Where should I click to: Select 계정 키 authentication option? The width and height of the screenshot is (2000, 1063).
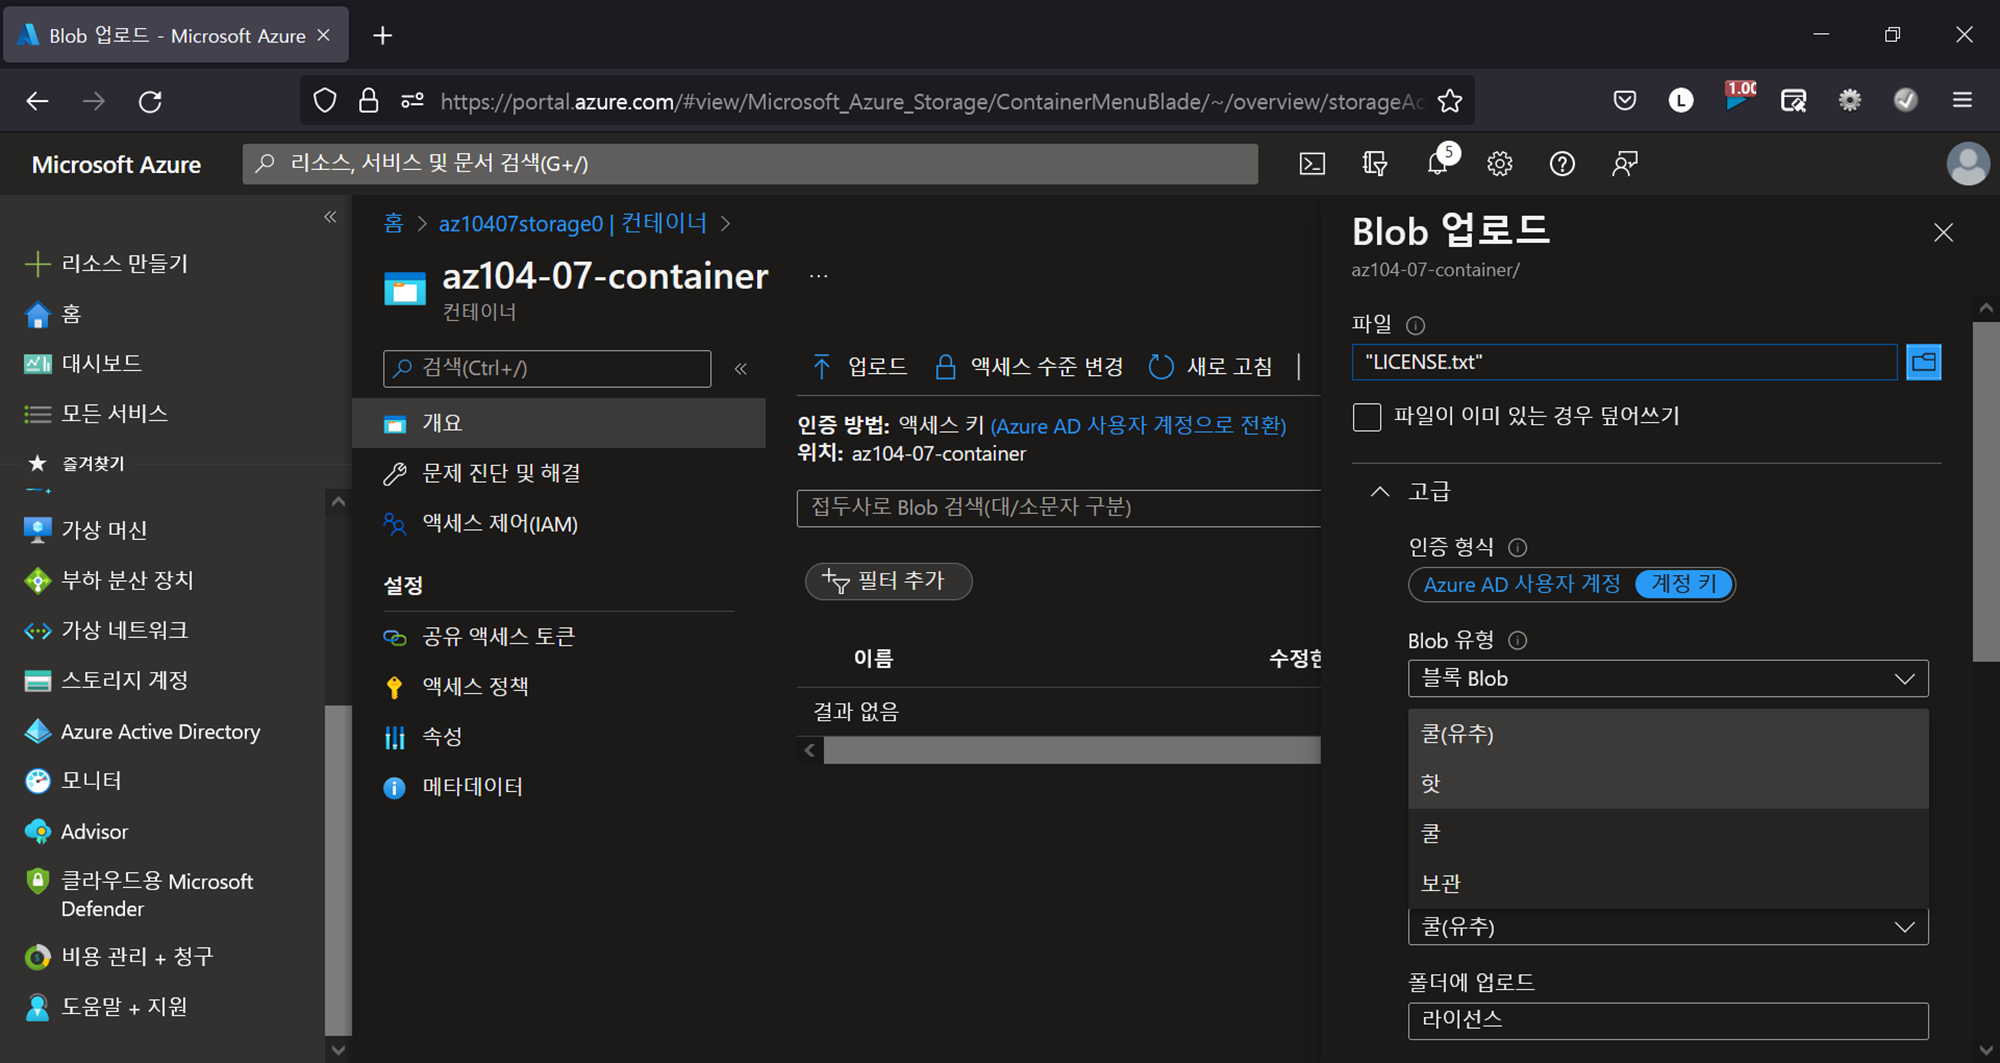tap(1683, 584)
